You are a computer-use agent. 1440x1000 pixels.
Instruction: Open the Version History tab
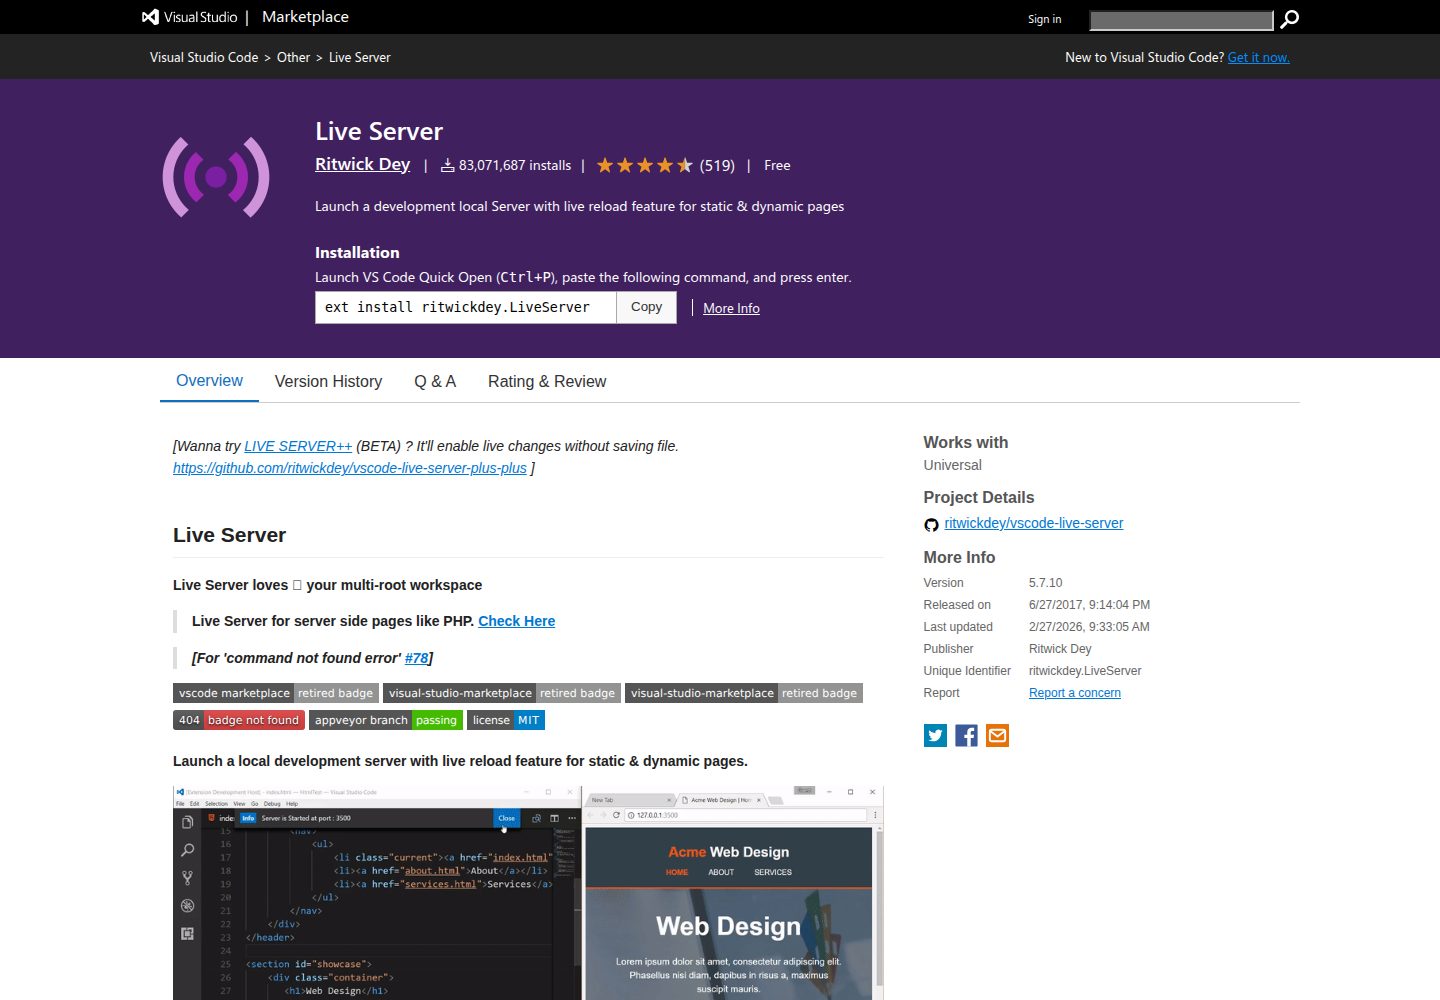(328, 381)
